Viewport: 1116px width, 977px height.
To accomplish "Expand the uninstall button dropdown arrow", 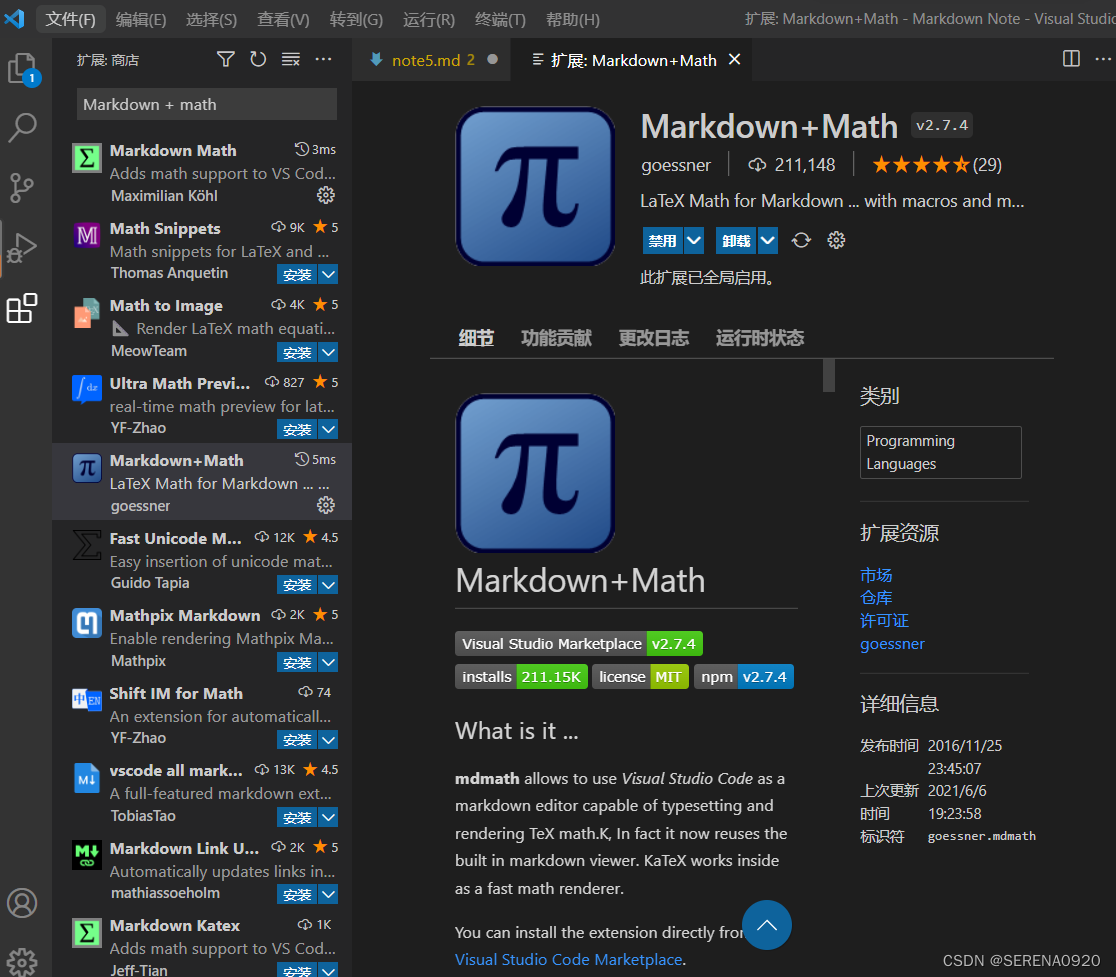I will 767,241.
